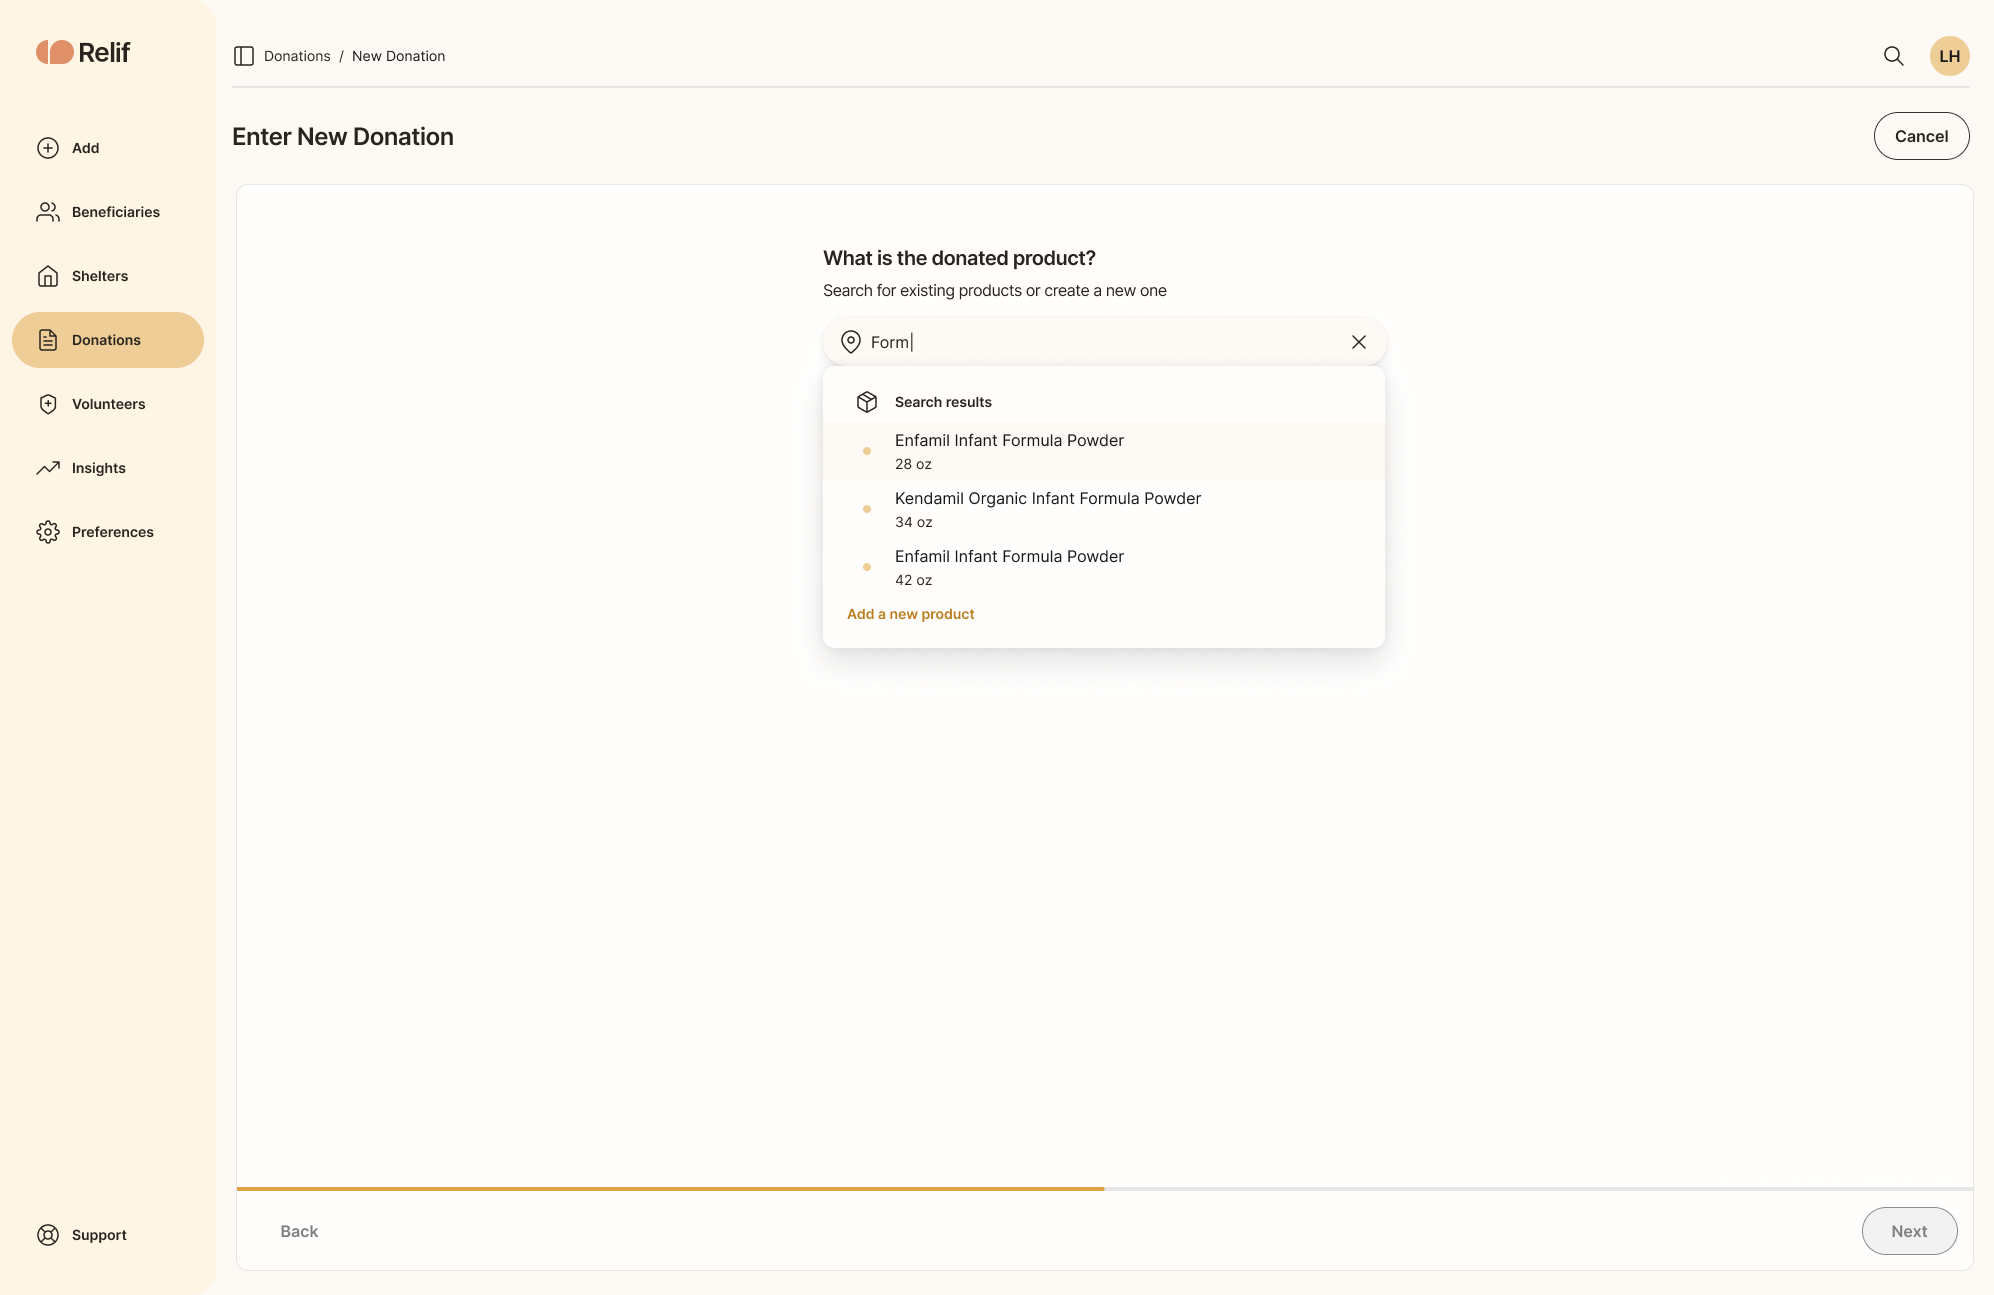This screenshot has width=1994, height=1295.
Task: Open the LH user avatar
Action: click(x=1949, y=56)
